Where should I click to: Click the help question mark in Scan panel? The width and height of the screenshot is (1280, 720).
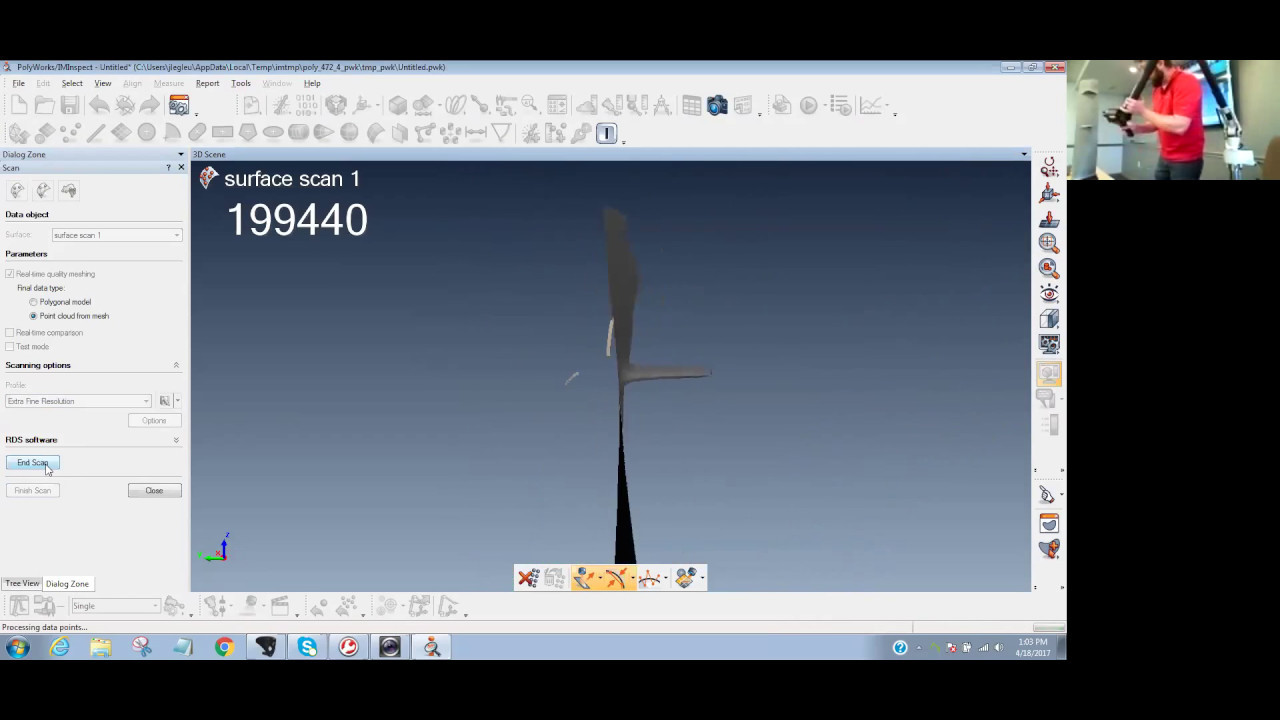click(168, 168)
